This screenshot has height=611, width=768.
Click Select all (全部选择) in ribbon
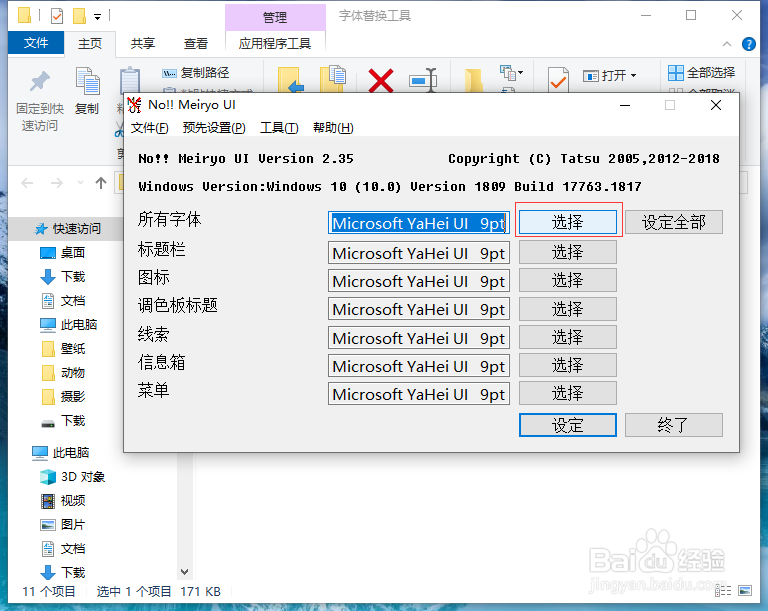(701, 73)
